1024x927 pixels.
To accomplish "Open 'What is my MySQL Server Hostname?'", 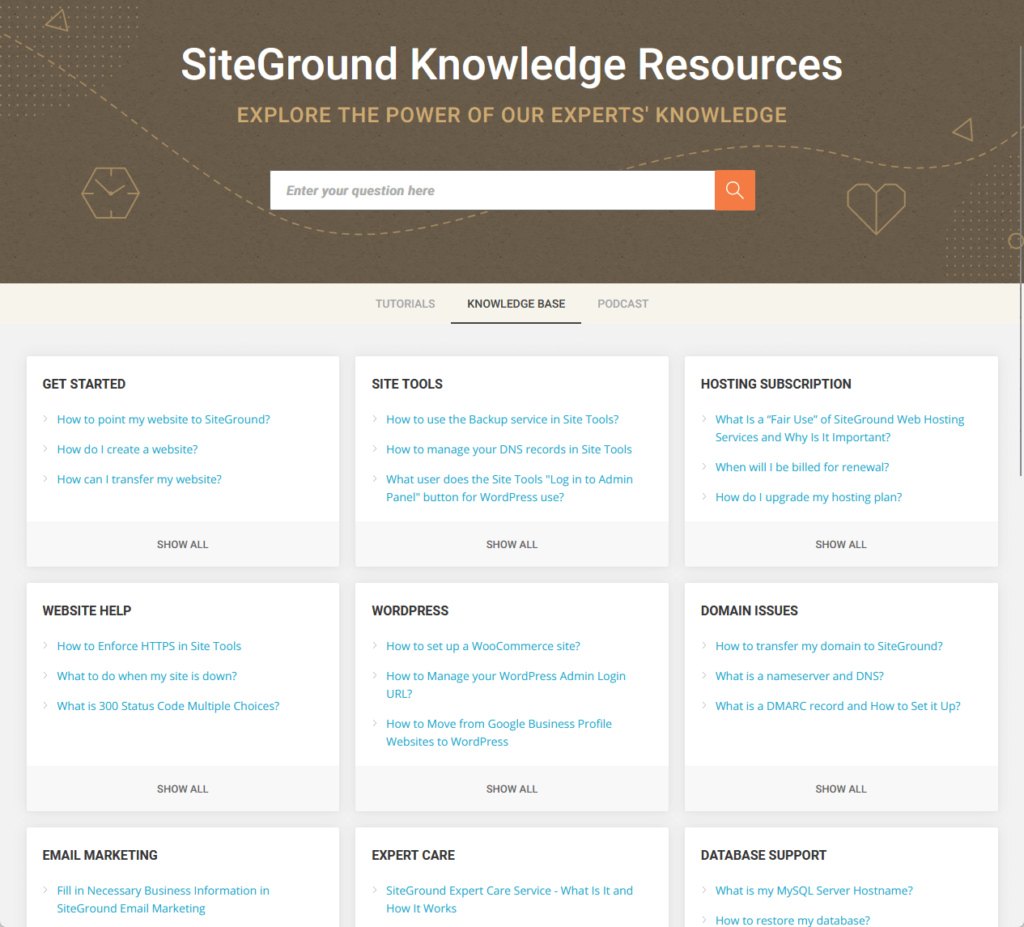I will pos(814,890).
